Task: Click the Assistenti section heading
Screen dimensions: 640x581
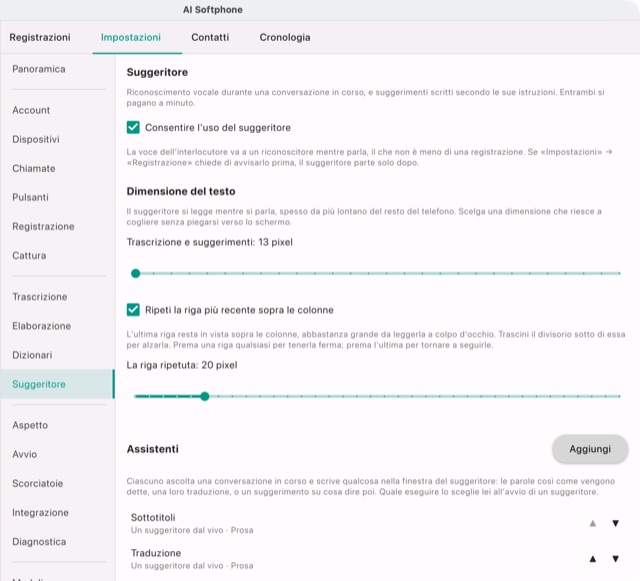Action: [153, 449]
